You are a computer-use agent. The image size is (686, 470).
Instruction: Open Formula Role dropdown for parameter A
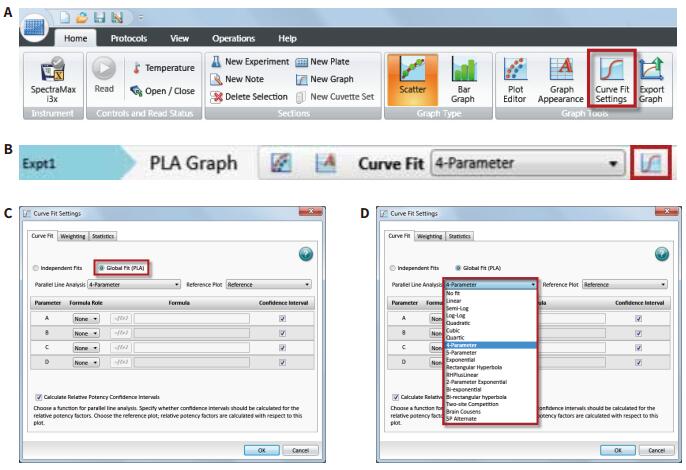[86, 319]
